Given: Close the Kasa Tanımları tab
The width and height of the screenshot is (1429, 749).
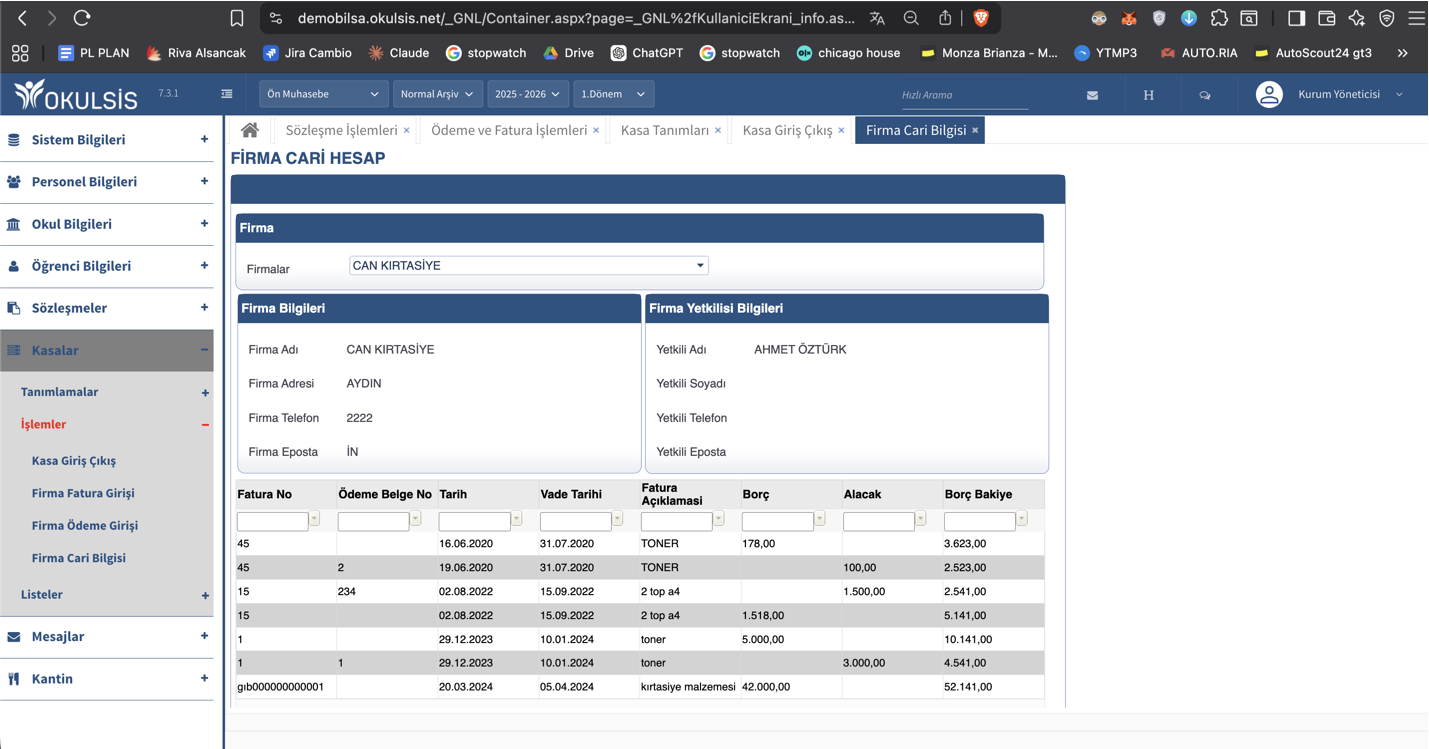Looking at the screenshot, I should pyautogui.click(x=718, y=131).
